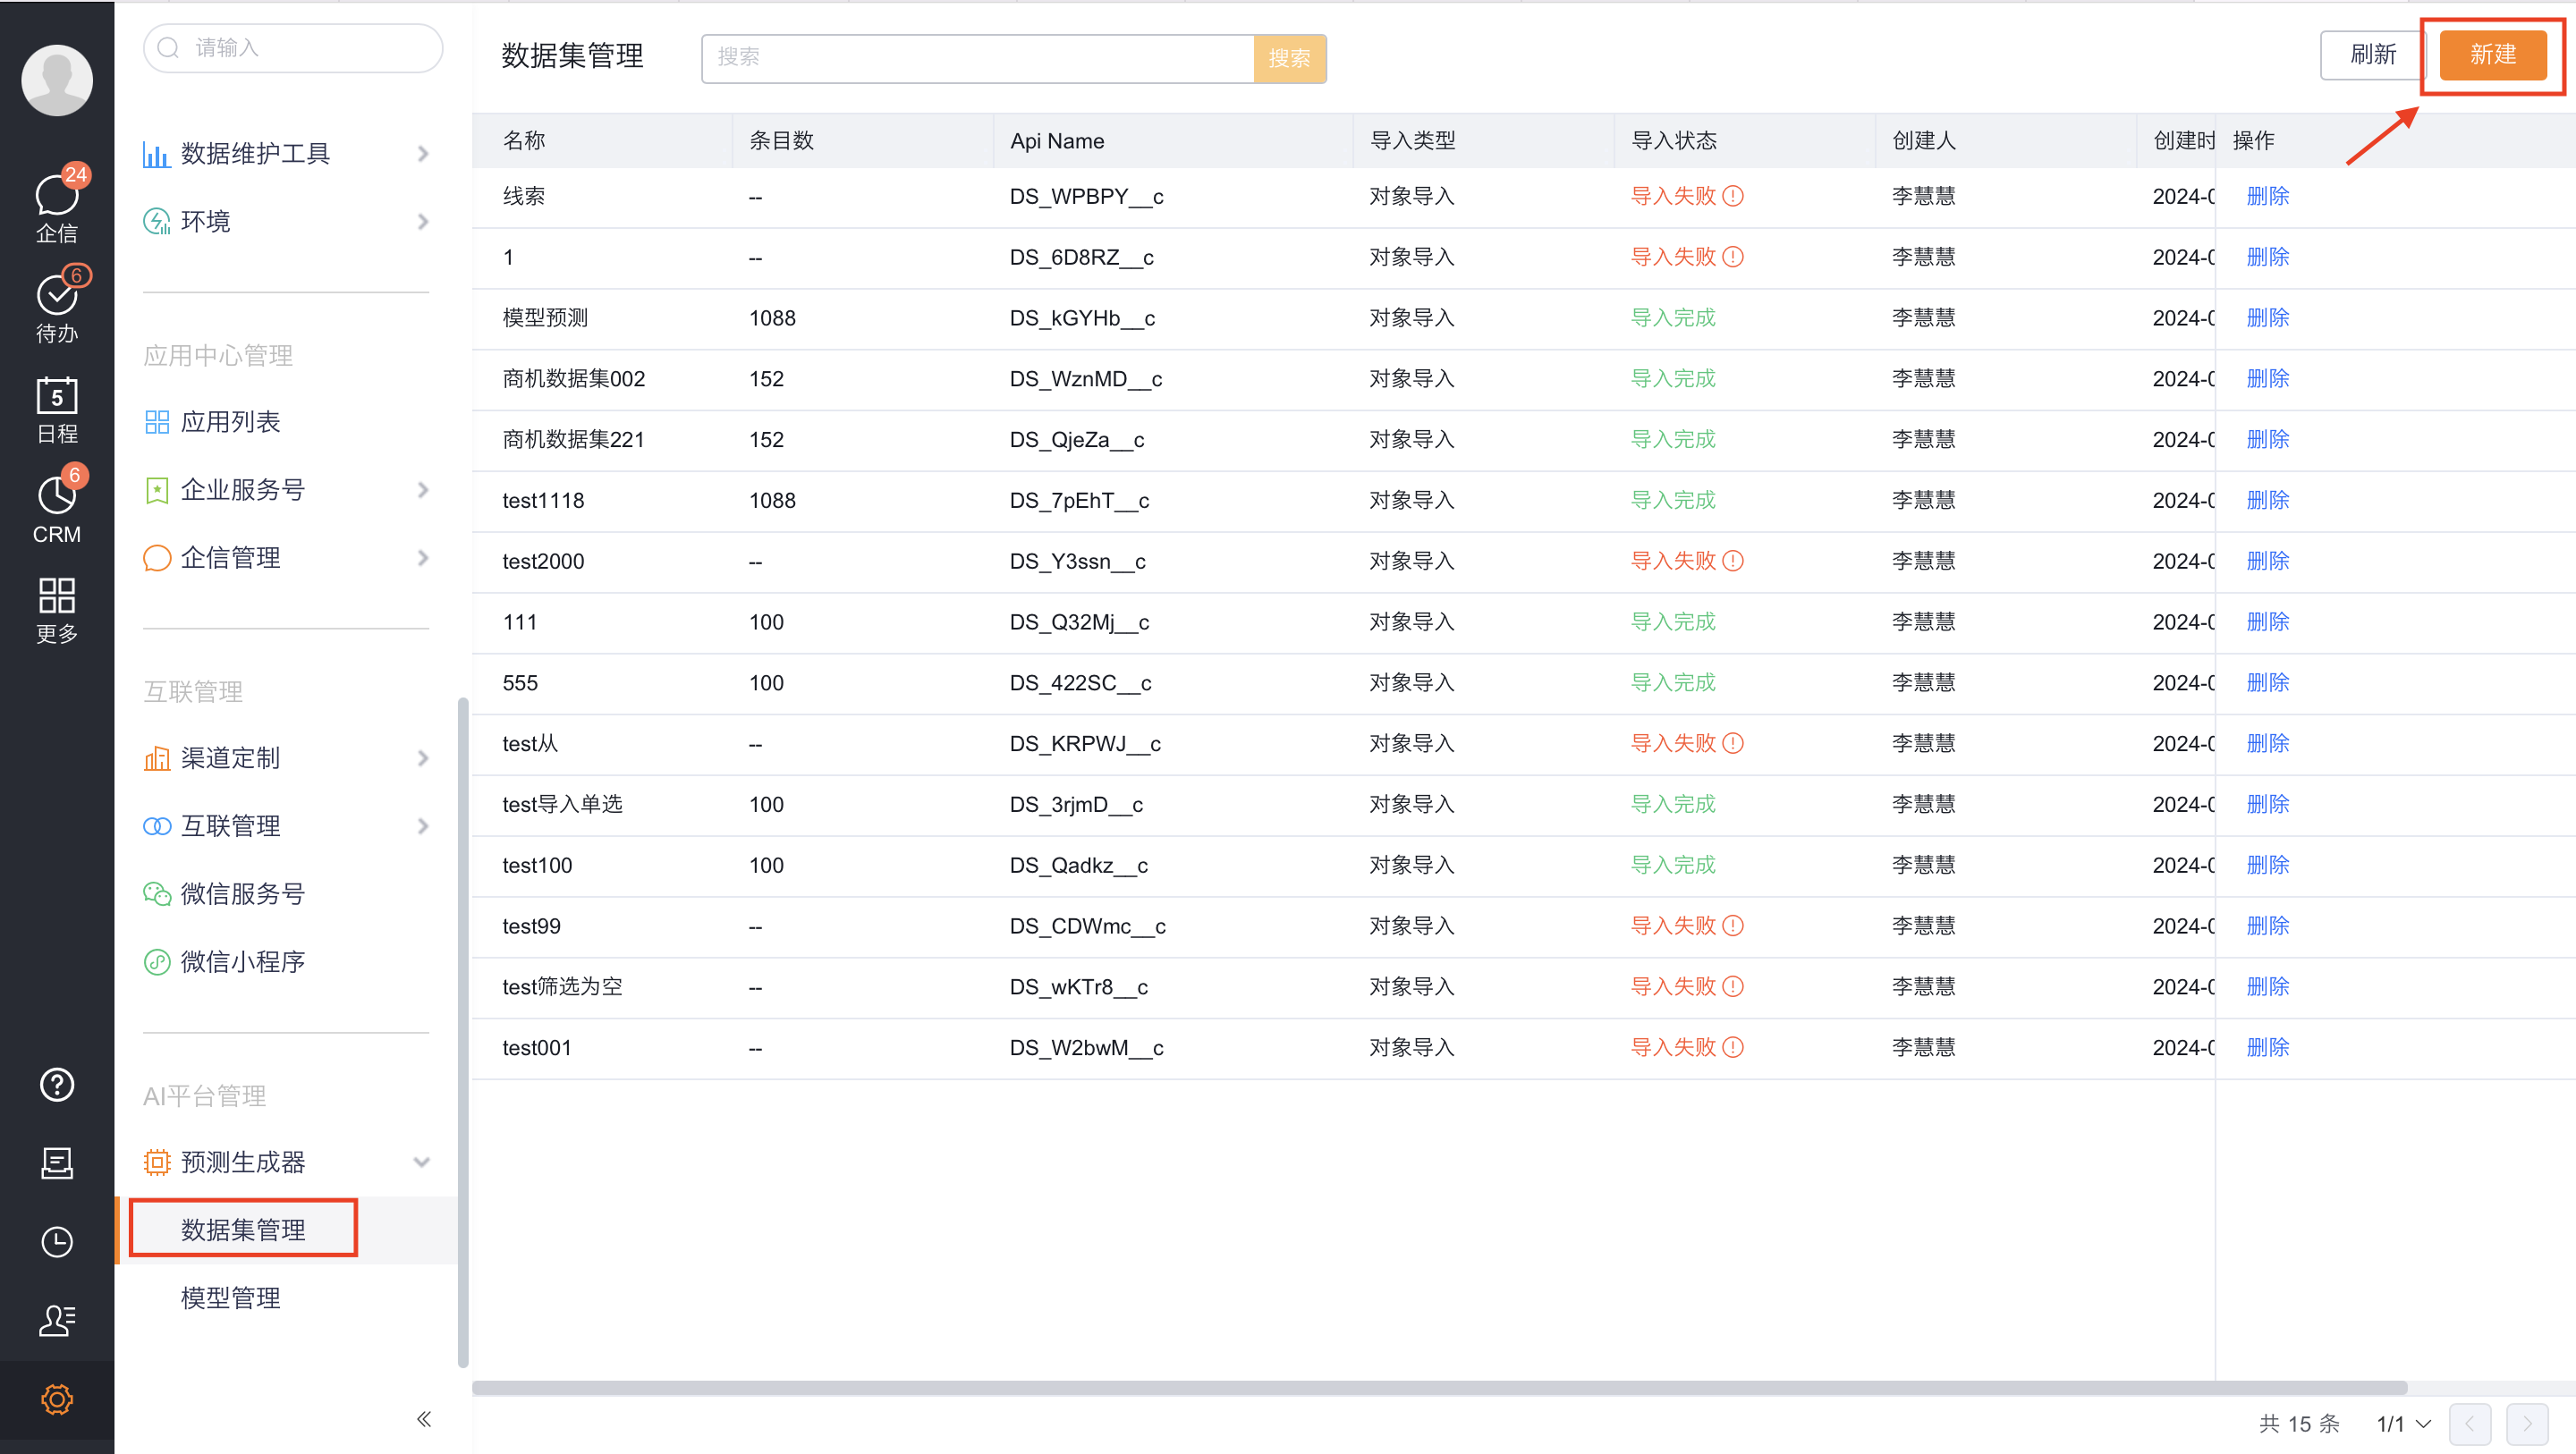Click the 刷新 button

click(x=2372, y=55)
